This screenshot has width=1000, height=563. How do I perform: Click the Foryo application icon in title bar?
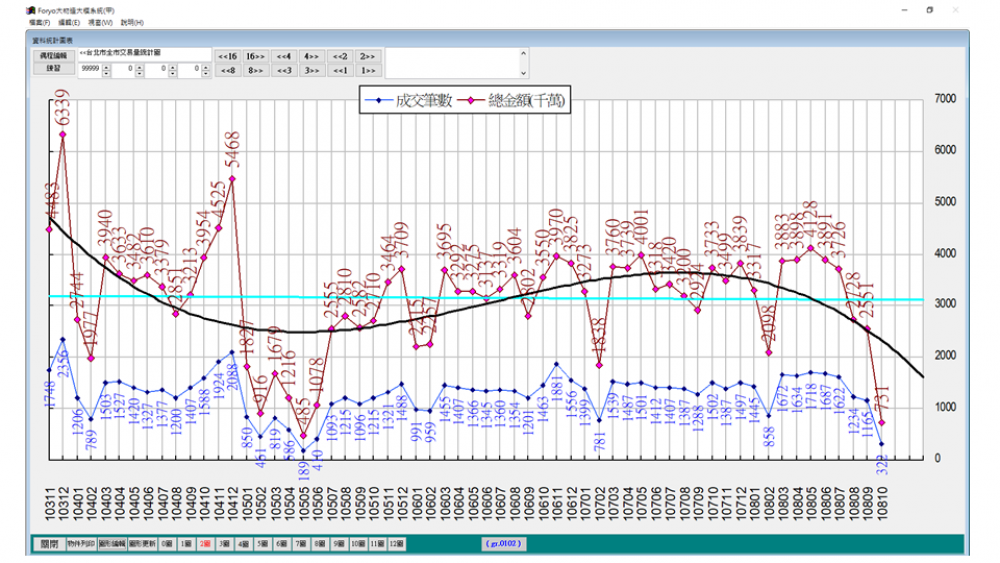[31, 10]
